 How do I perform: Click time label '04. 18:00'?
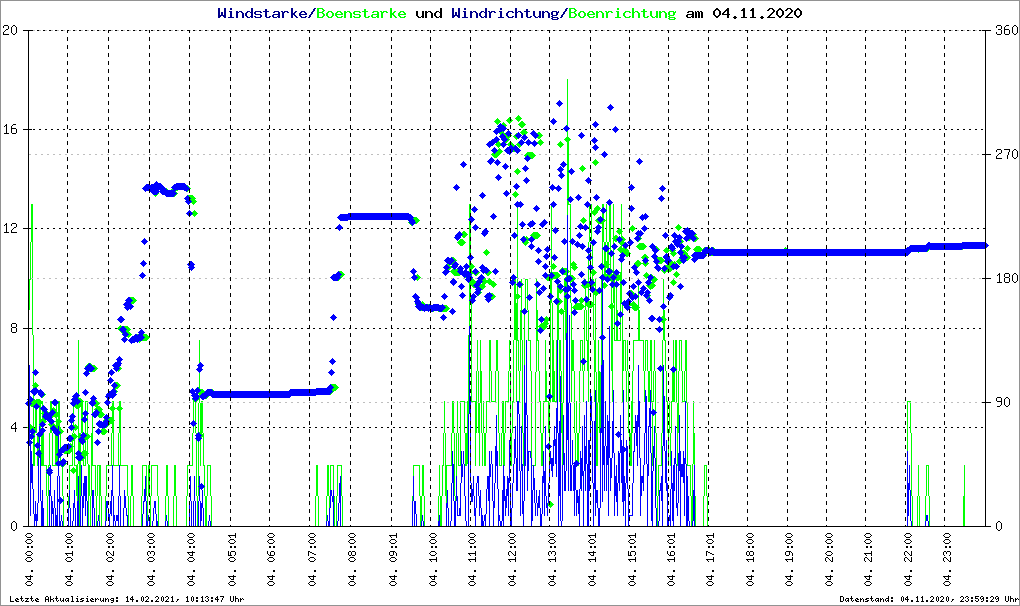point(749,559)
